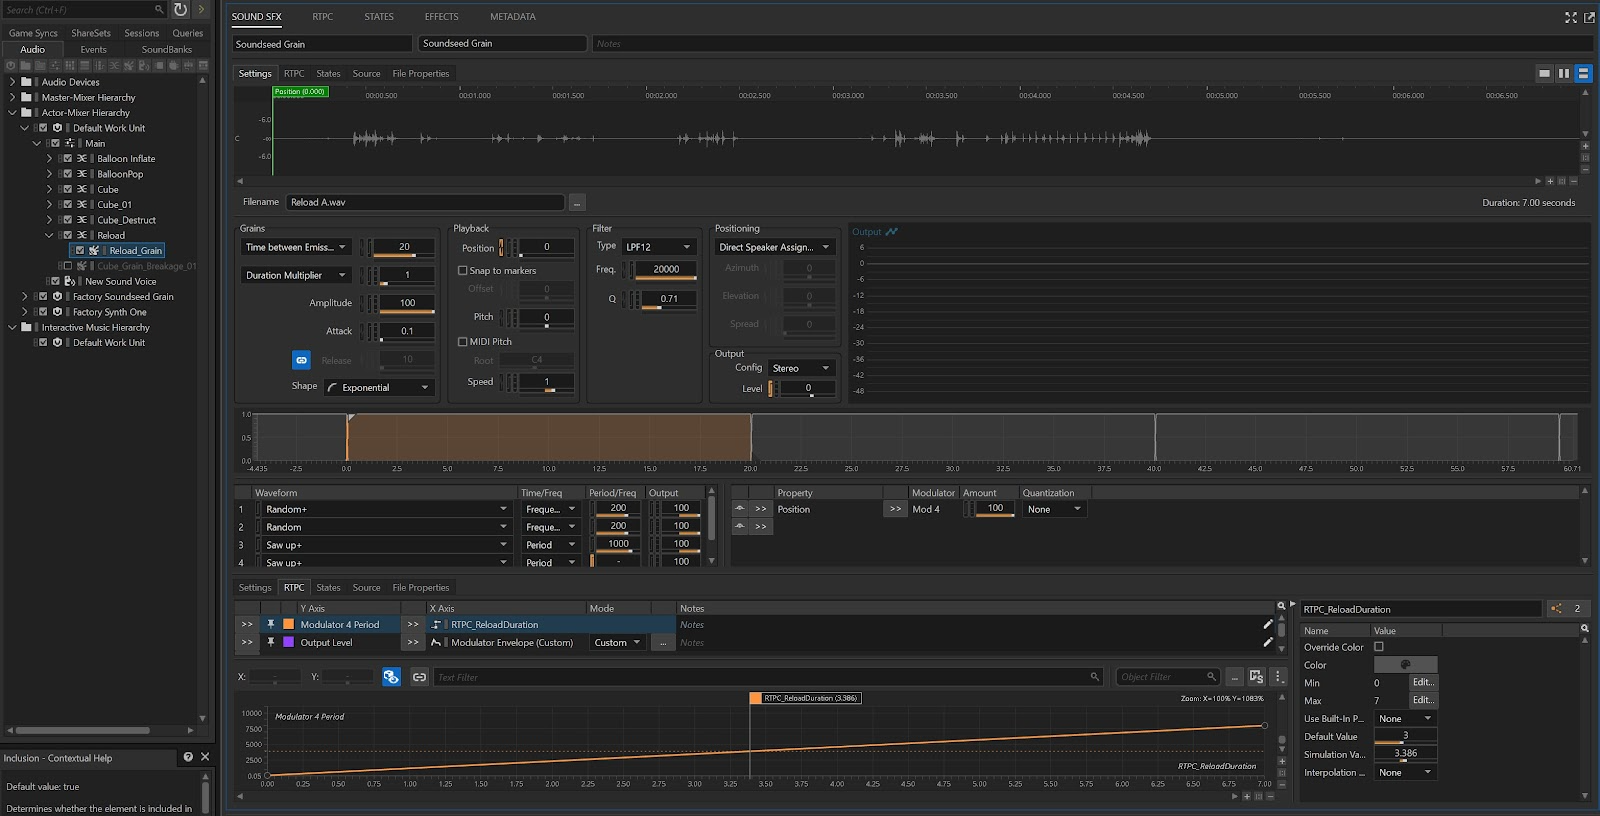The height and width of the screenshot is (816, 1600).
Task: Open the Shape Exponential dropdown
Action: (x=379, y=388)
